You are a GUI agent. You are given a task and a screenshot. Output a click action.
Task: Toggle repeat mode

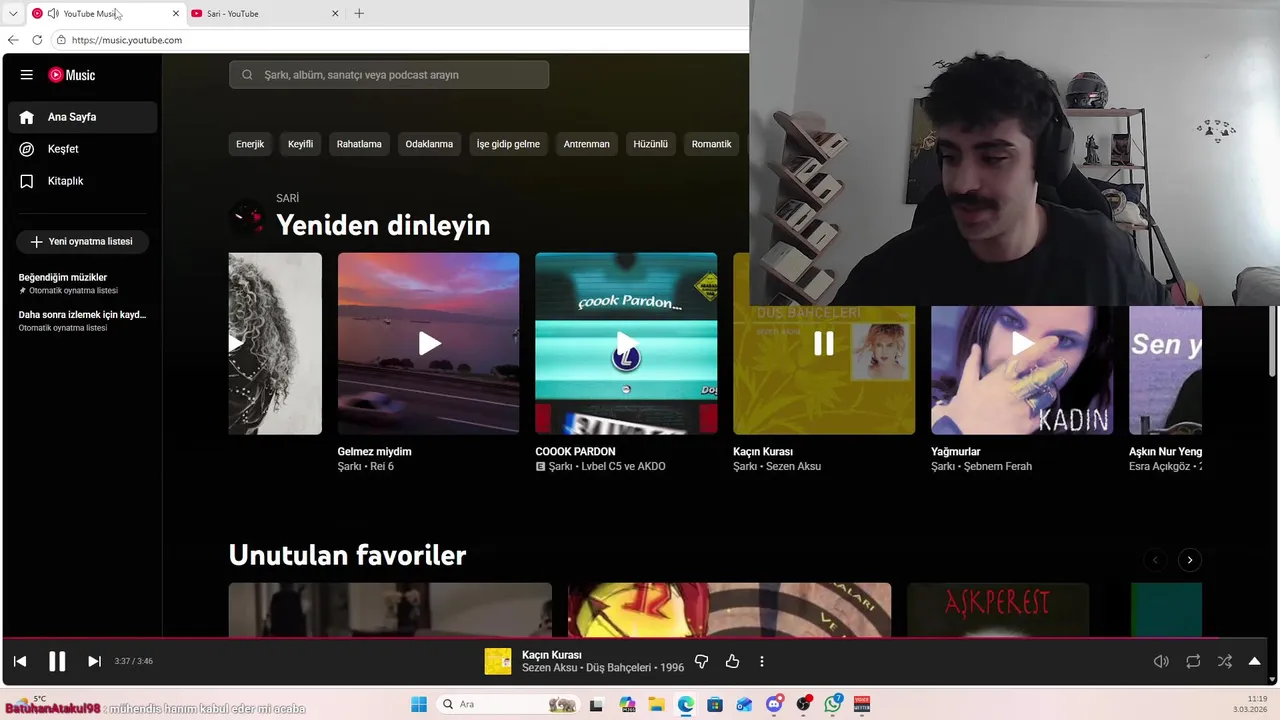point(1193,661)
